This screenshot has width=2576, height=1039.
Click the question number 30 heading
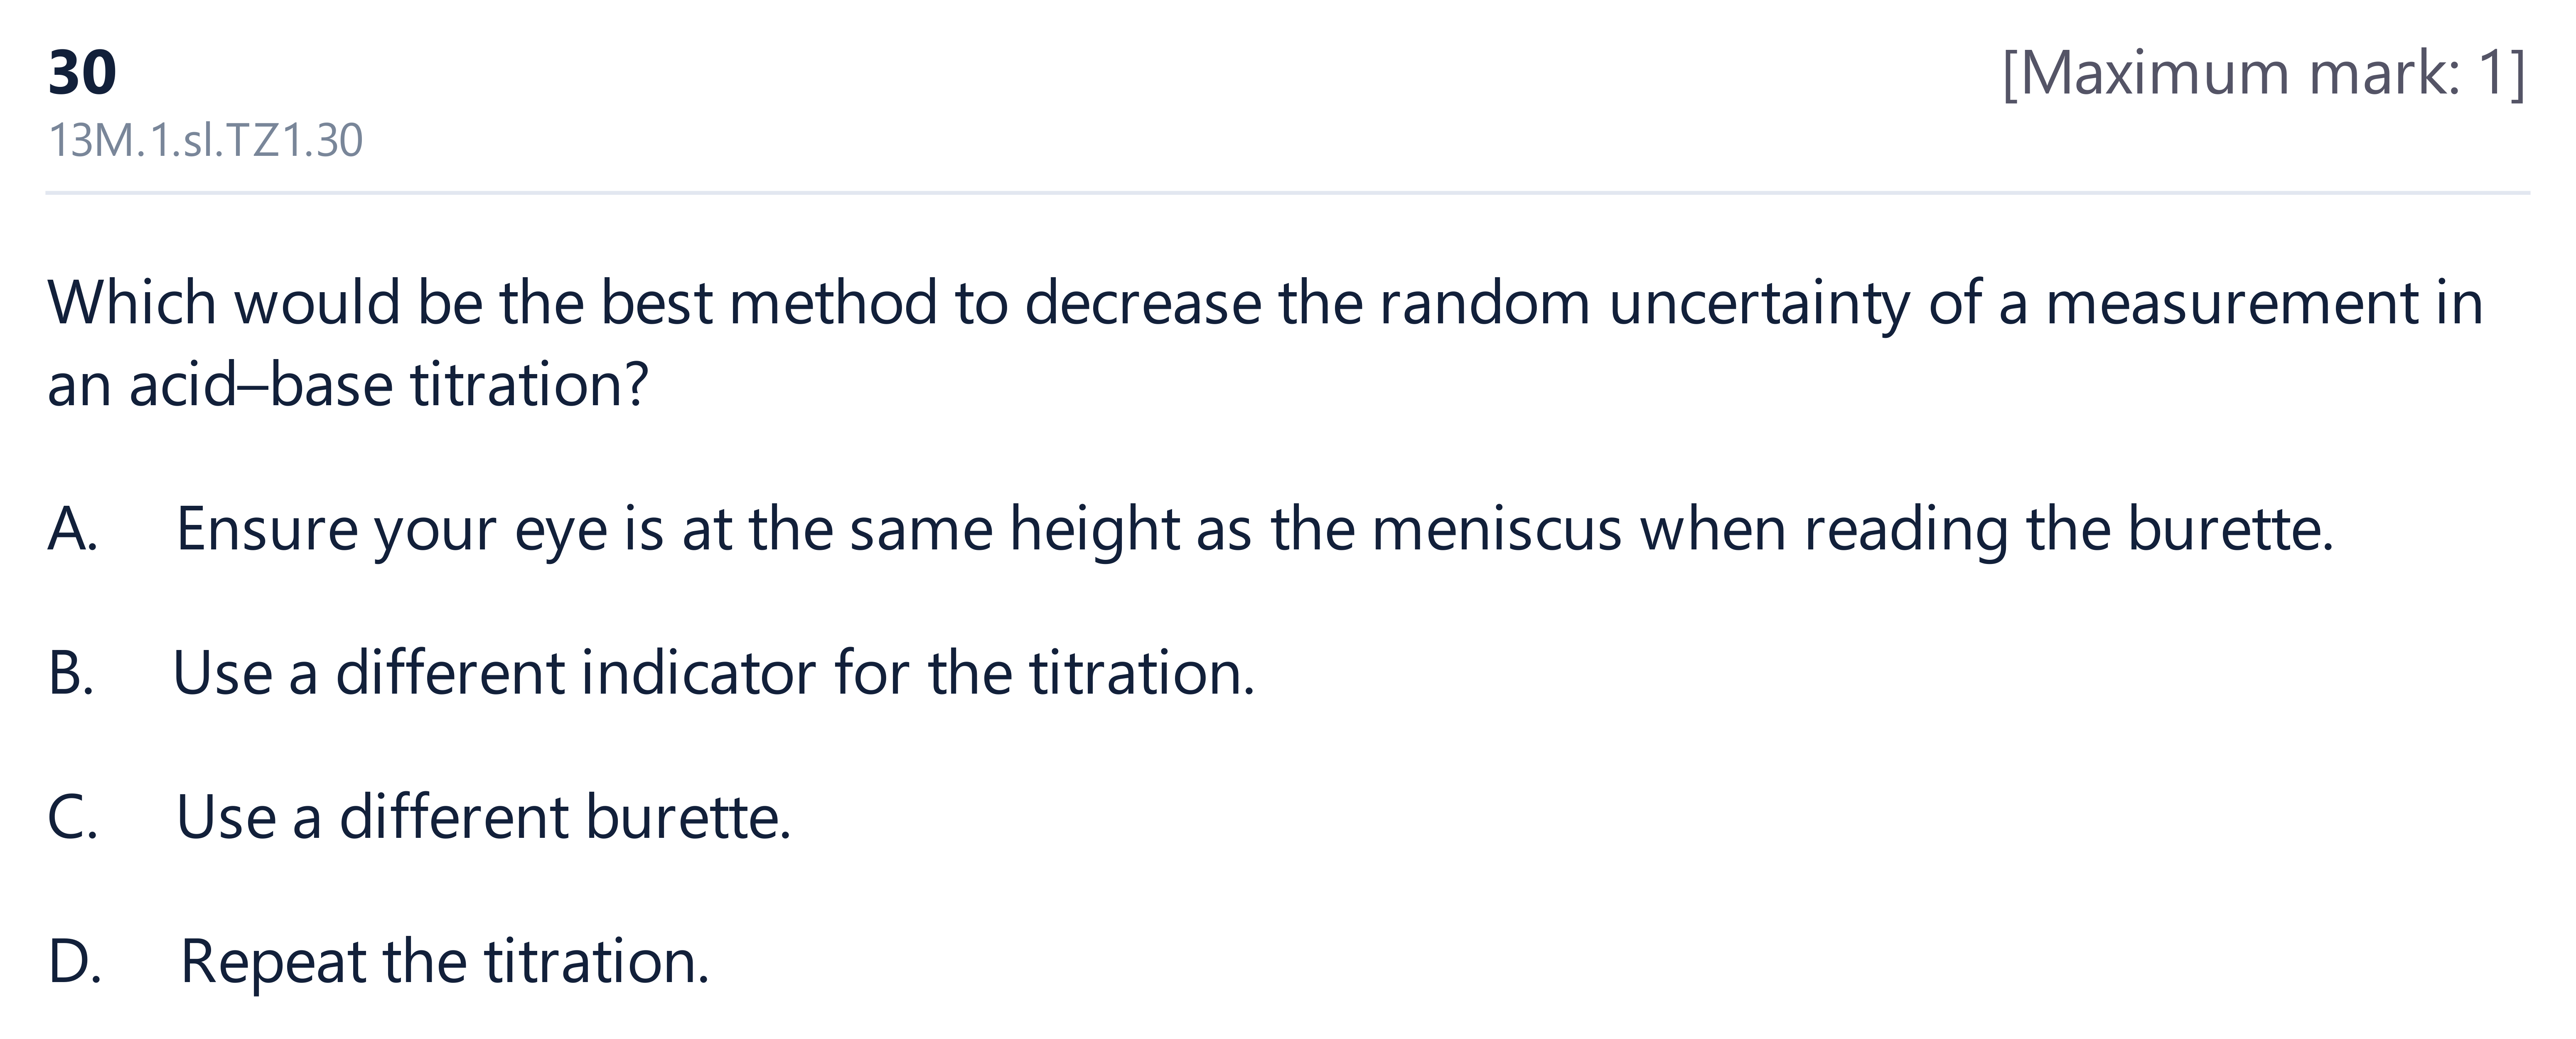pyautogui.click(x=82, y=73)
